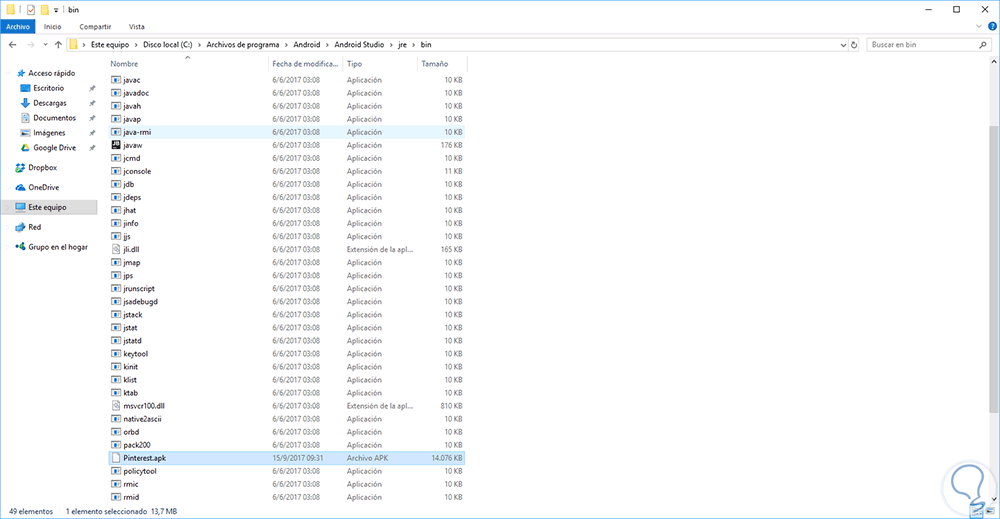1000x519 pixels.
Task: Select the jsadebugd file row
Action: 286,302
